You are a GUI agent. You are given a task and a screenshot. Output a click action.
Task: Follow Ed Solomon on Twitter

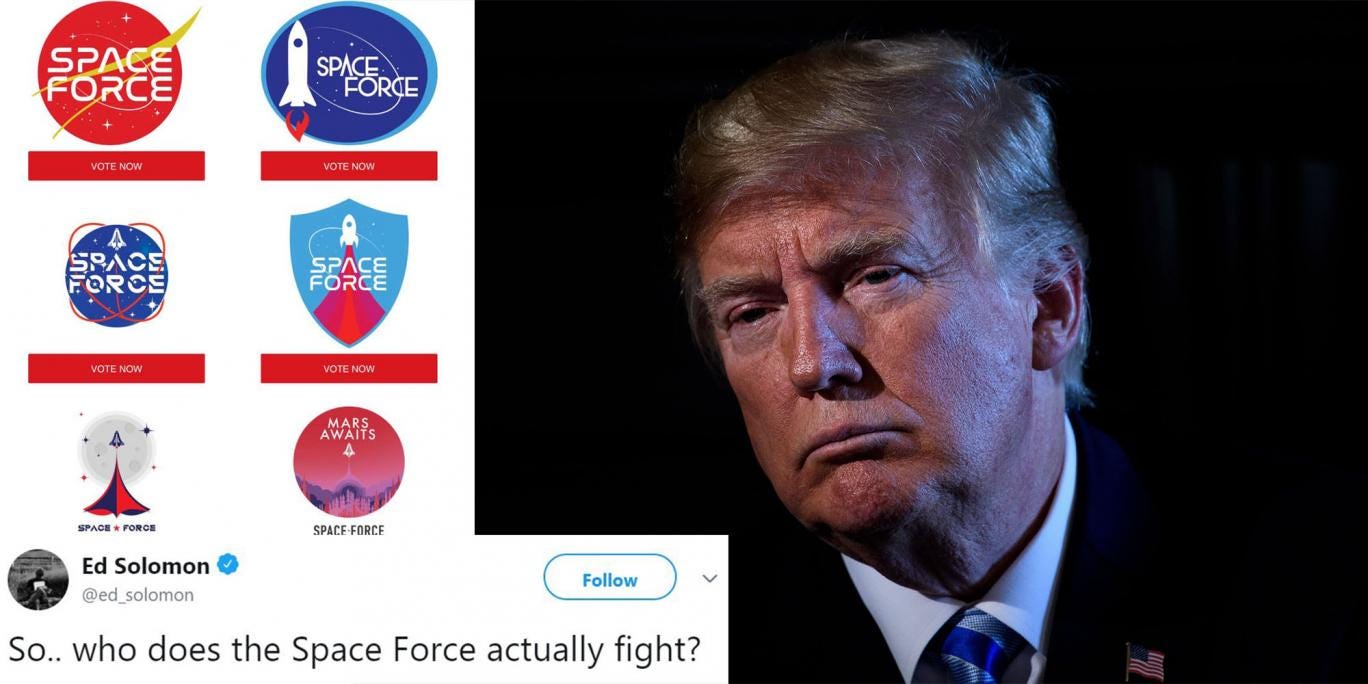click(x=610, y=579)
